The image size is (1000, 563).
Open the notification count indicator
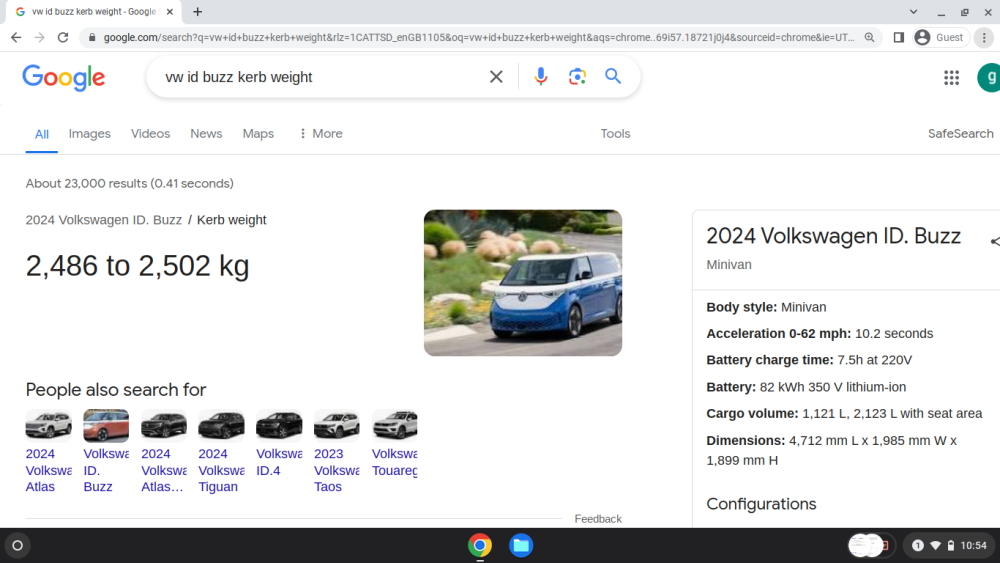coord(918,546)
